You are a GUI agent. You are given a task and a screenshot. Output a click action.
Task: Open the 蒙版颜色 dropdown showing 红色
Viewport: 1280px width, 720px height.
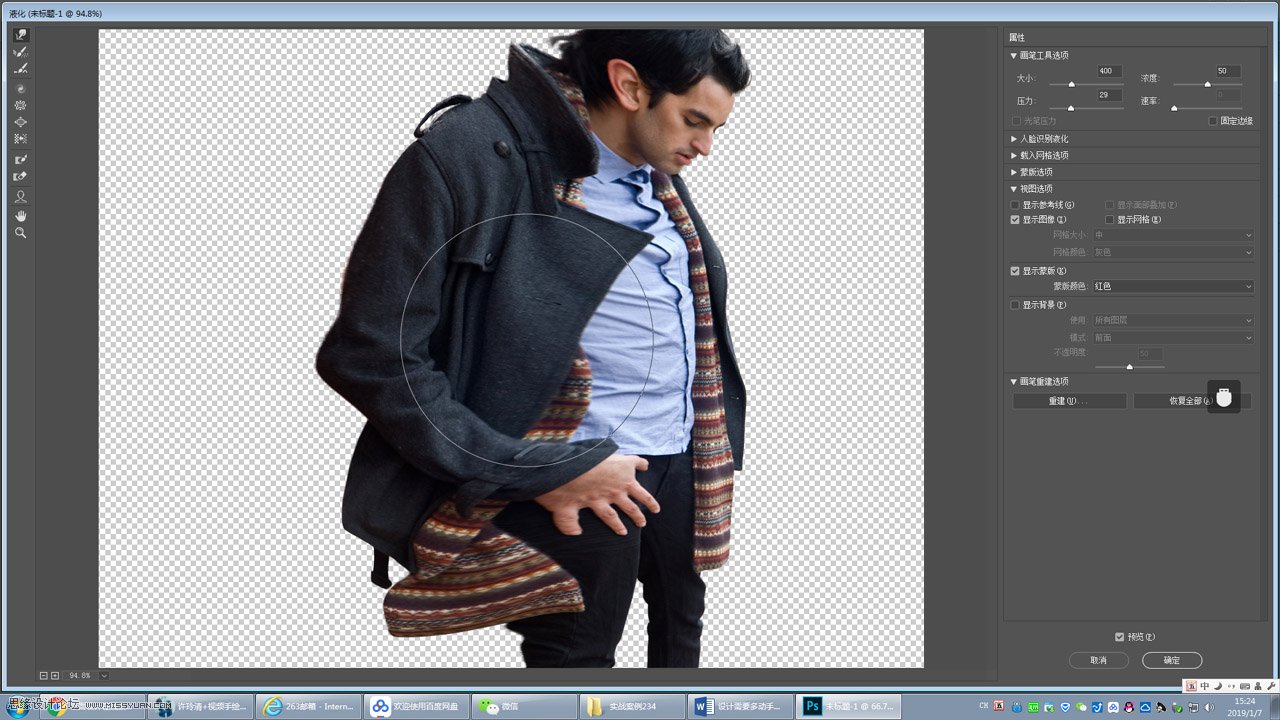click(1172, 287)
